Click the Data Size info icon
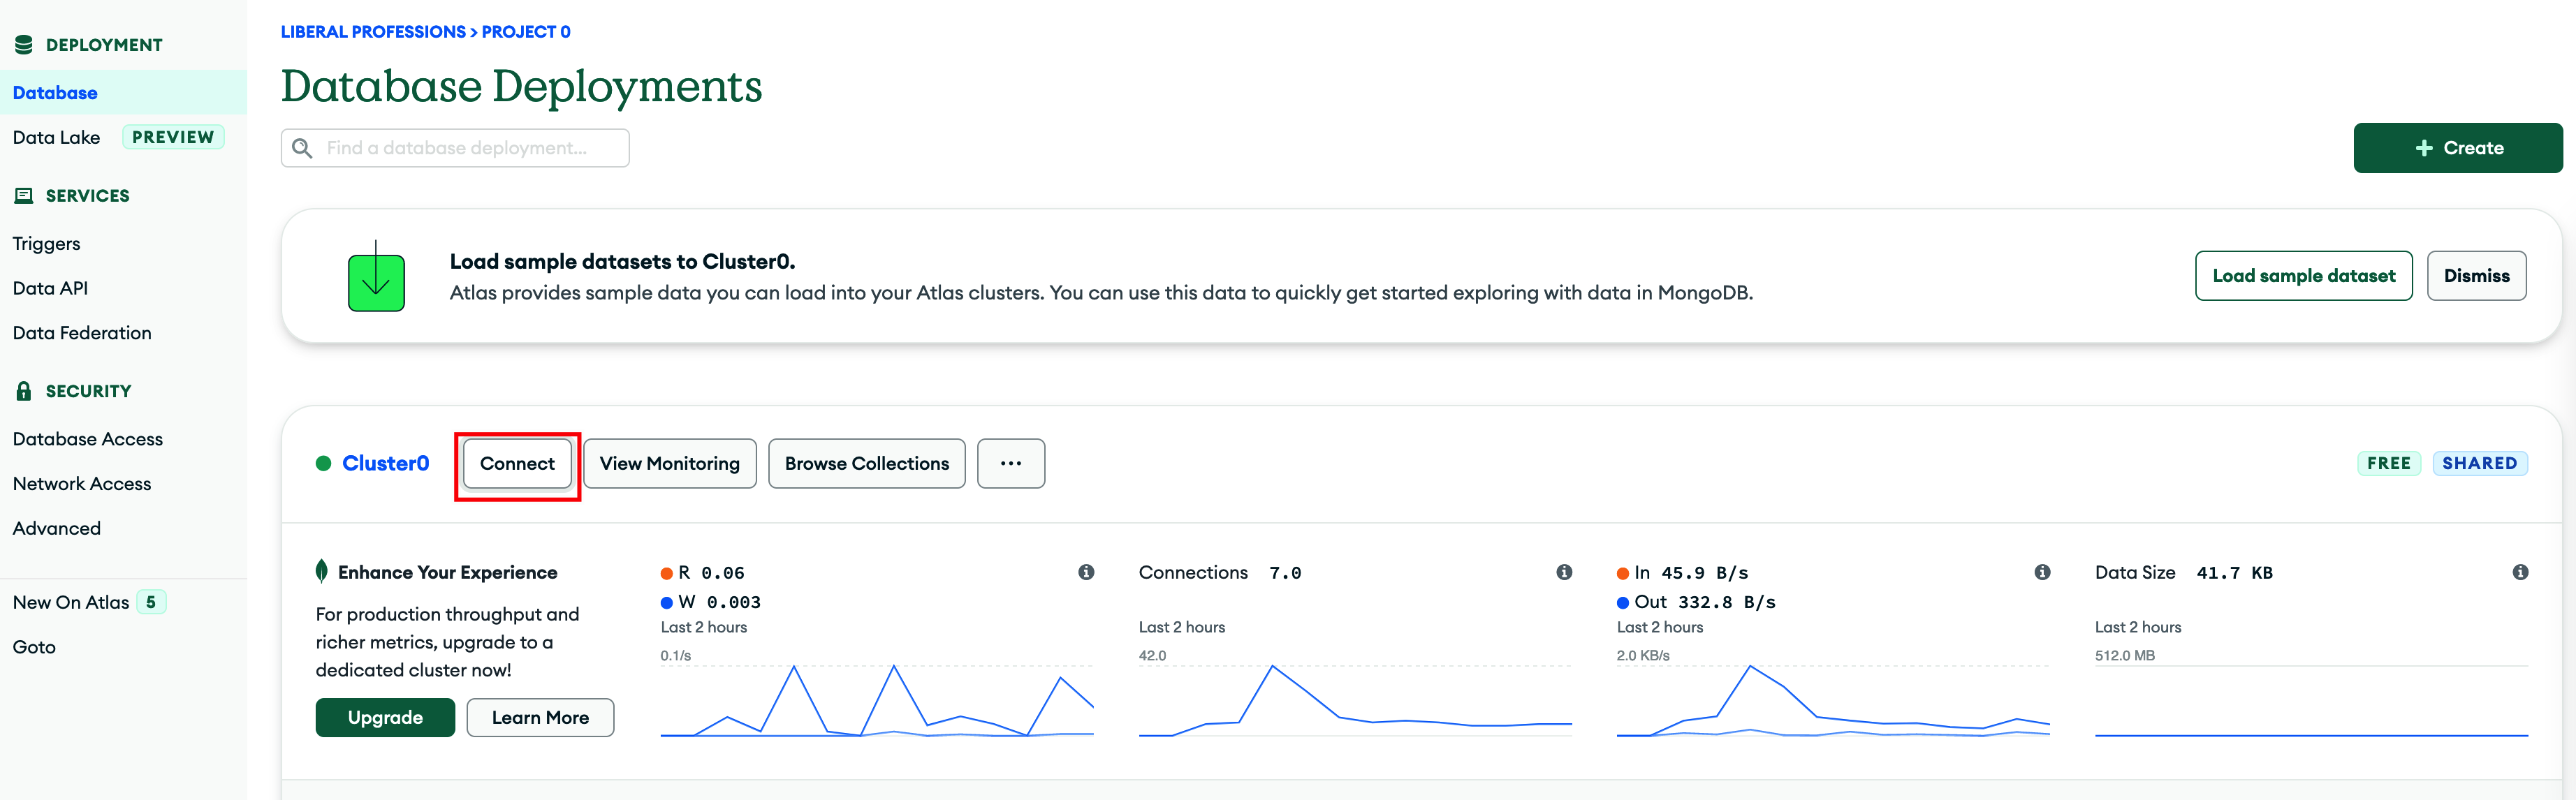The height and width of the screenshot is (800, 2576). 2520,572
